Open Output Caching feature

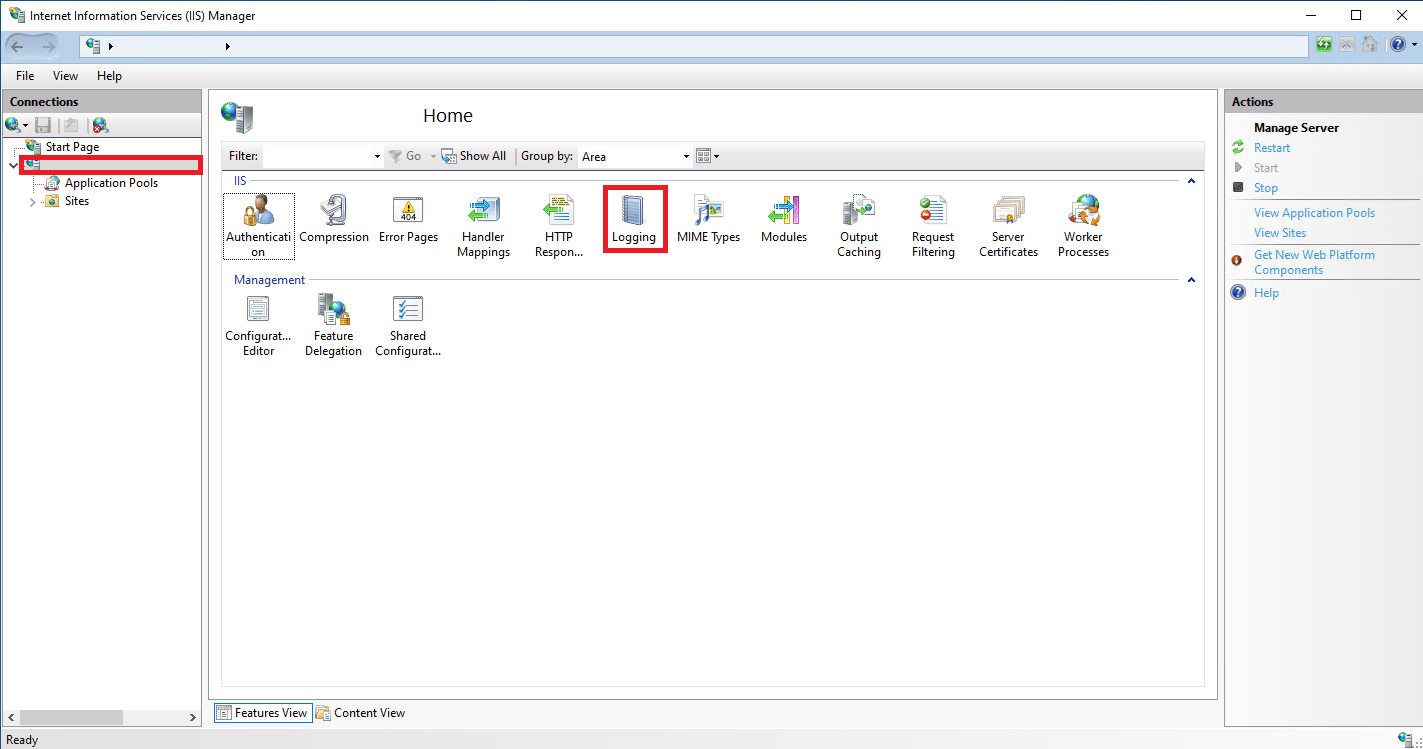click(858, 227)
